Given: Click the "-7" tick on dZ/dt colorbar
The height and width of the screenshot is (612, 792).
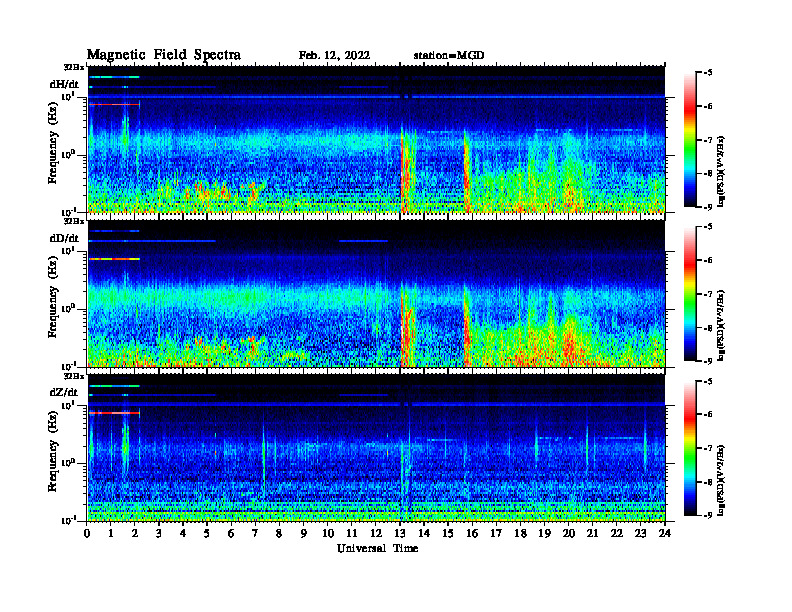Looking at the screenshot, I should click(x=708, y=448).
